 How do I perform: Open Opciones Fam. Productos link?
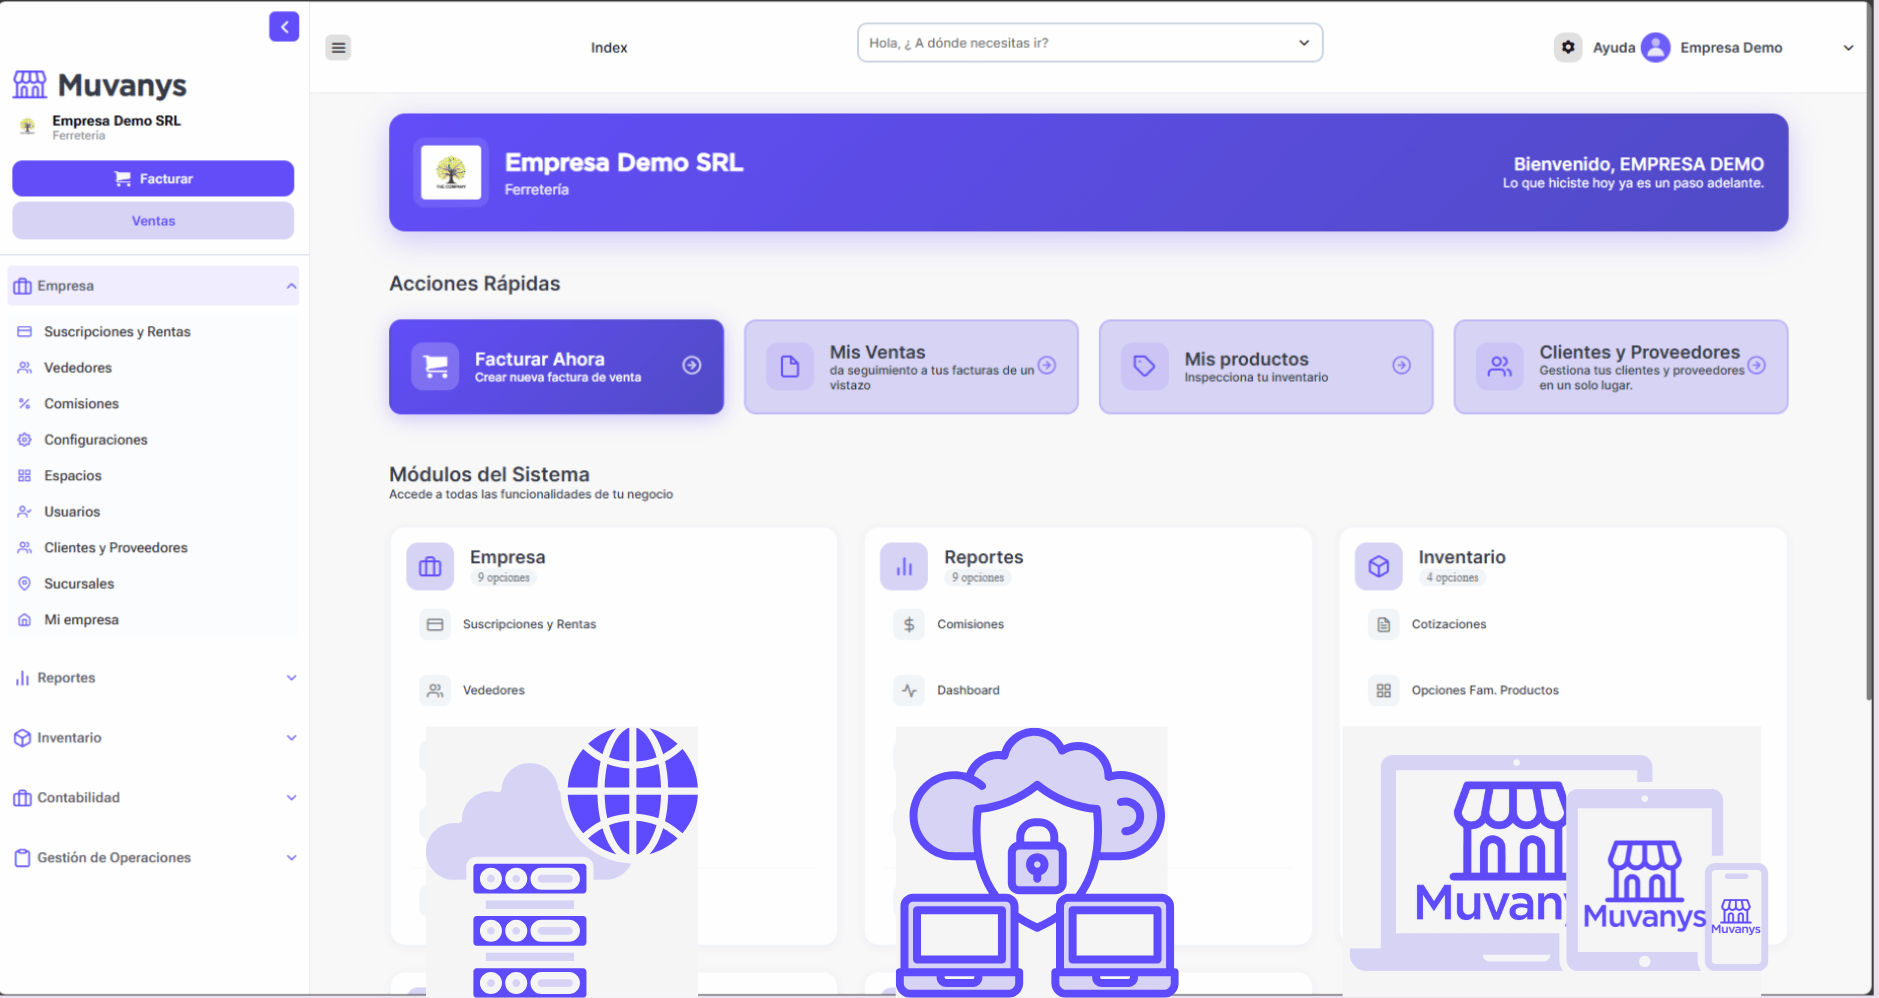tap(1485, 690)
